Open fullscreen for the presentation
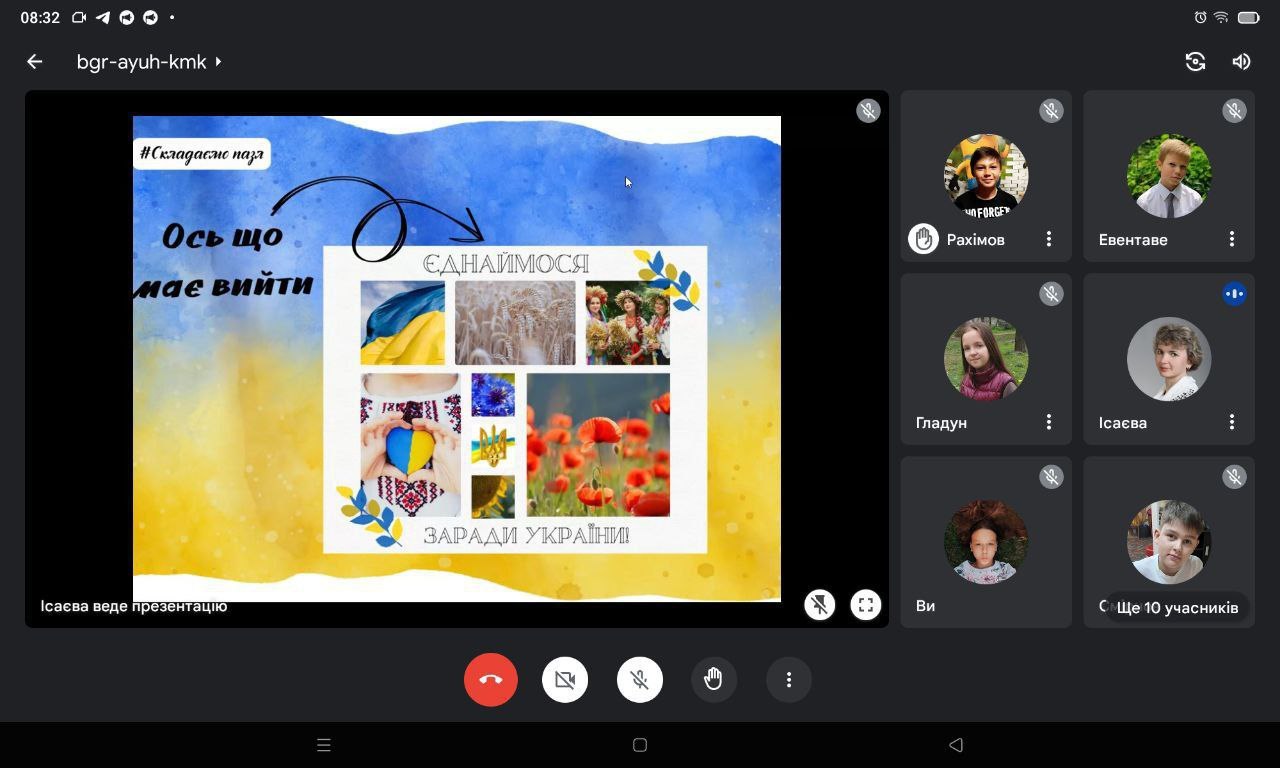This screenshot has height=768, width=1280. (x=865, y=605)
